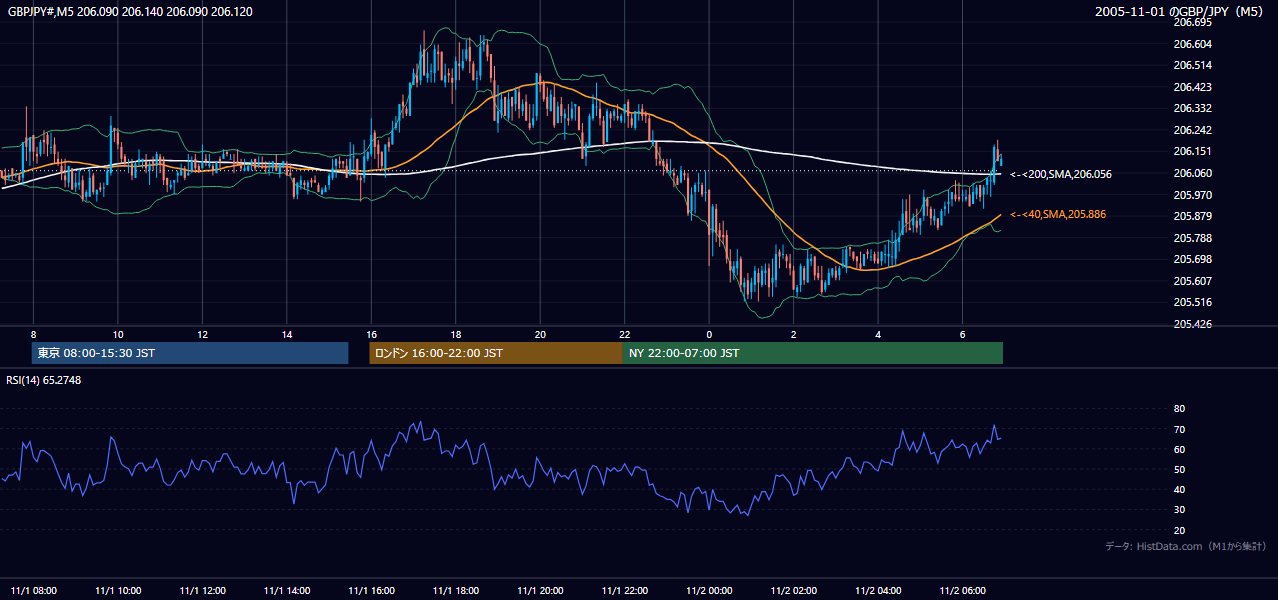The height and width of the screenshot is (600, 1278).
Task: Click price axis value 205.516
Action: (x=1192, y=302)
